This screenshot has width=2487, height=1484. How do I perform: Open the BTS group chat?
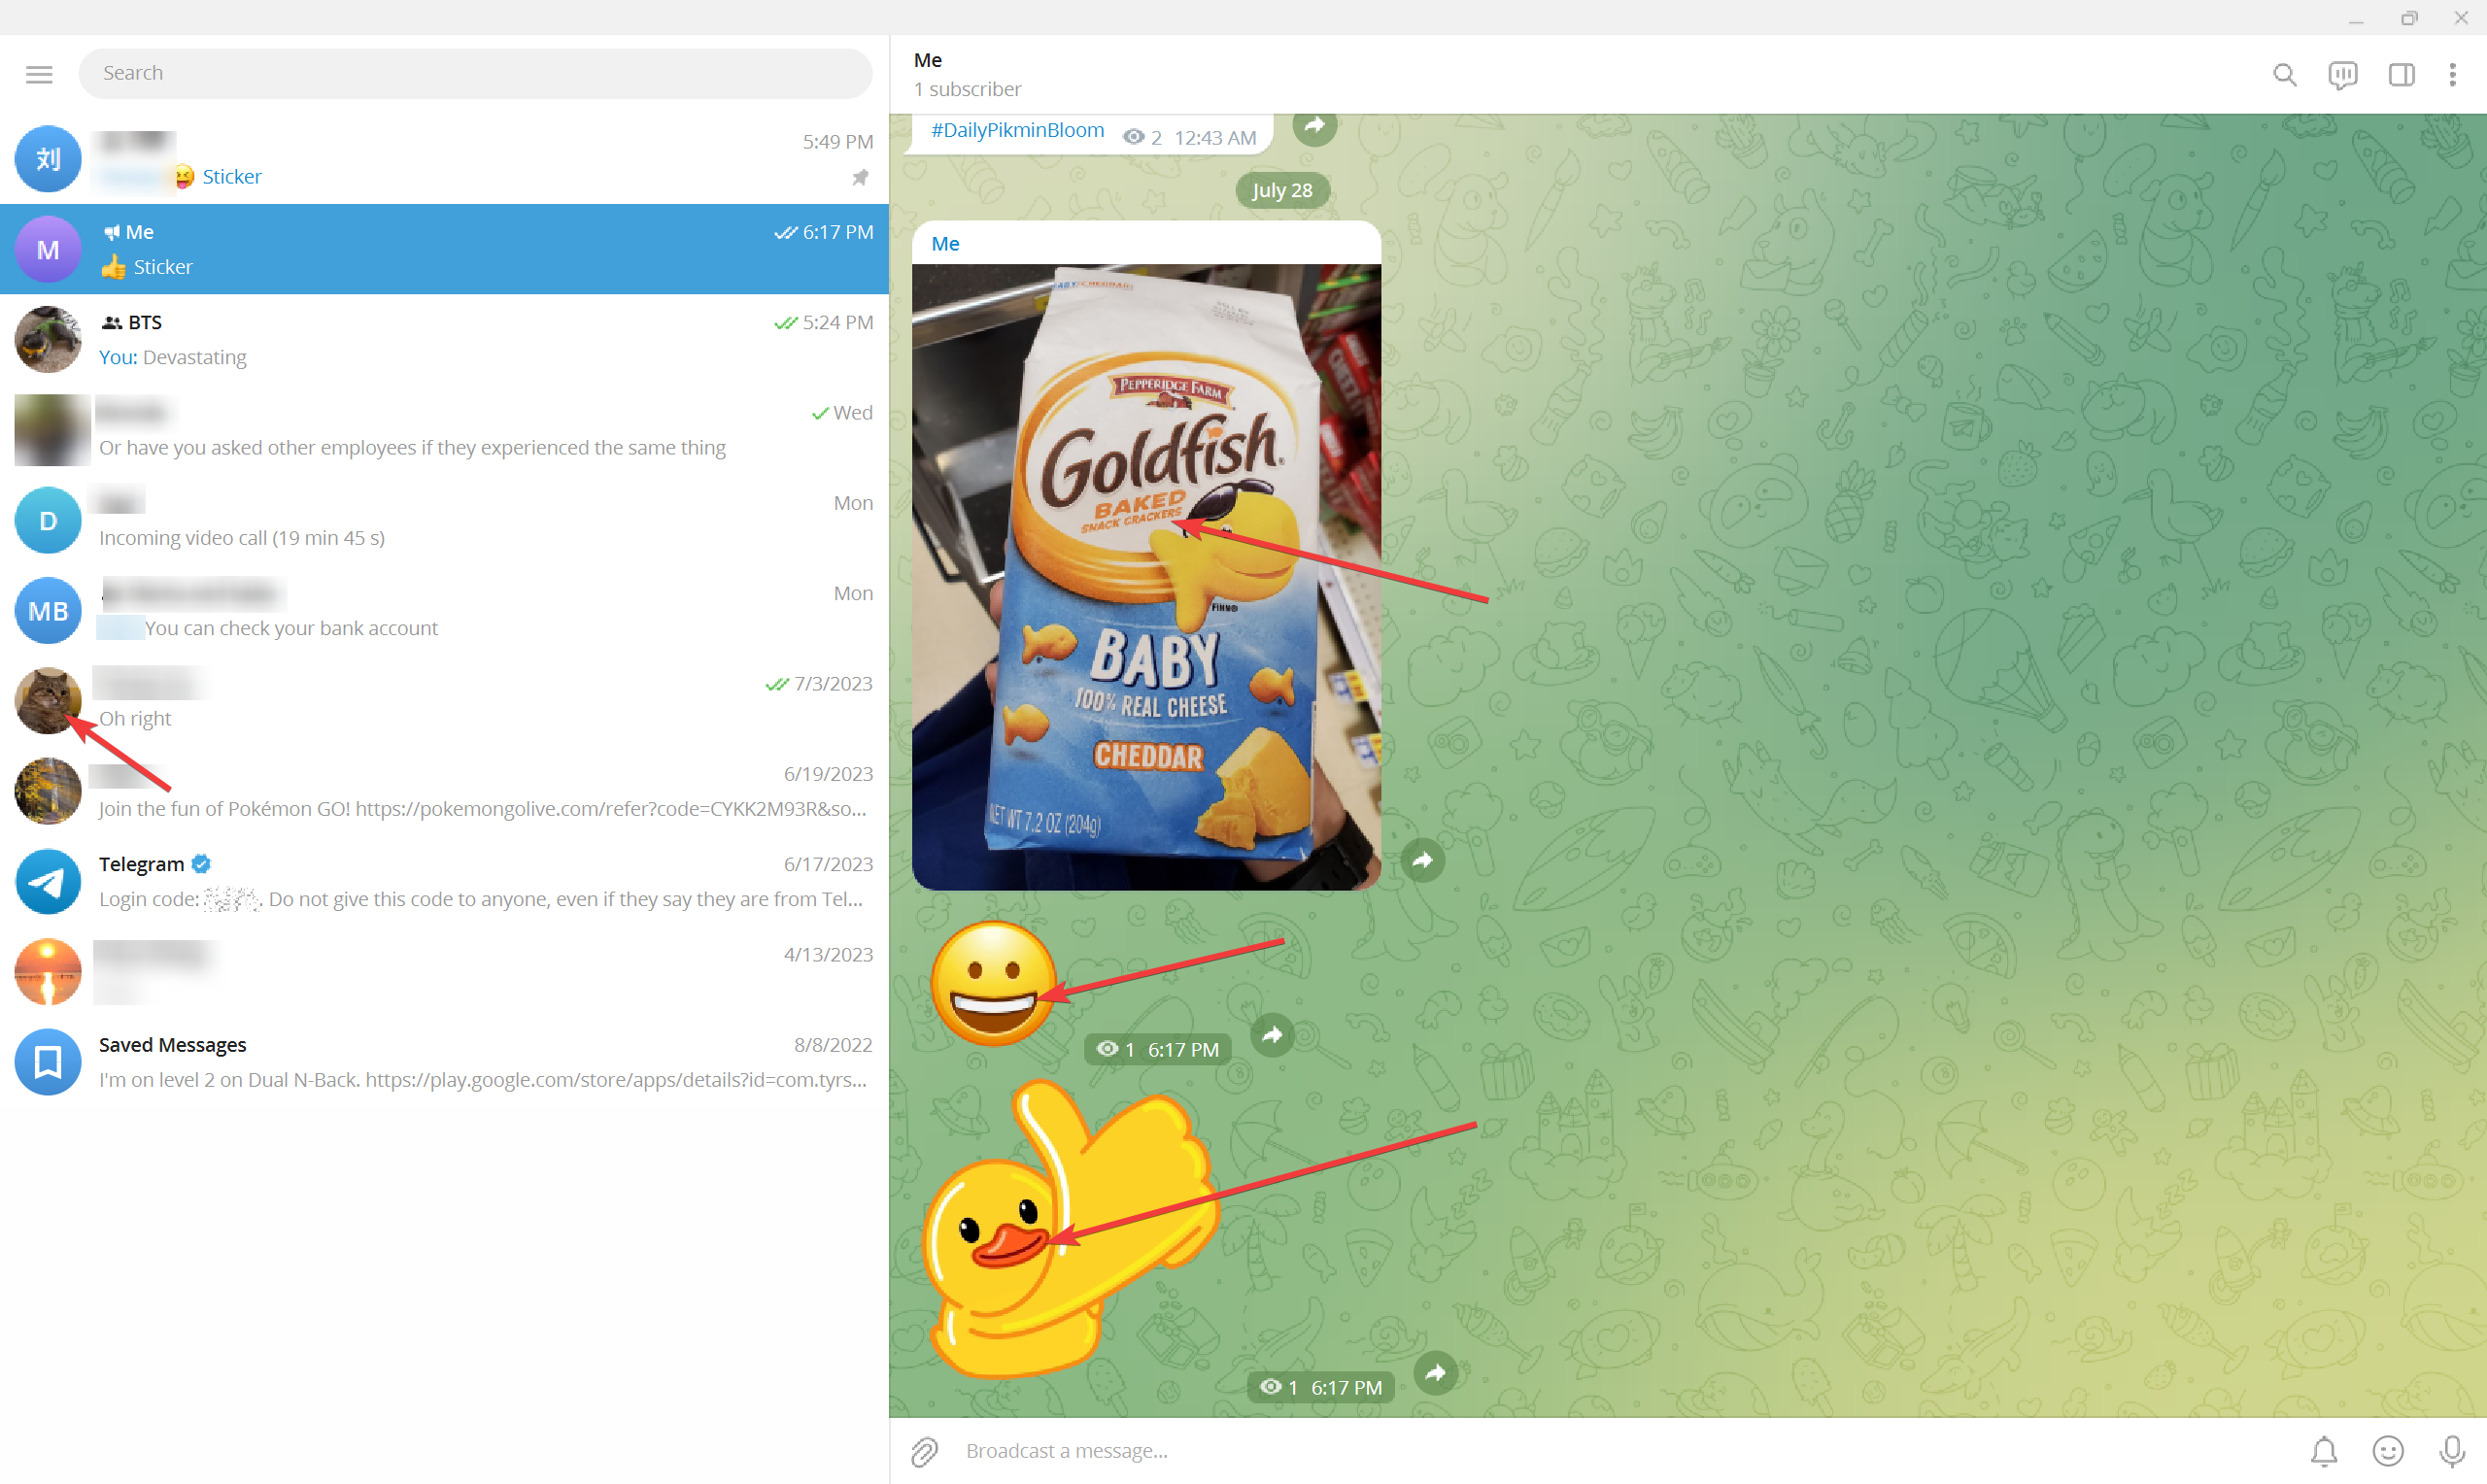pos(440,339)
